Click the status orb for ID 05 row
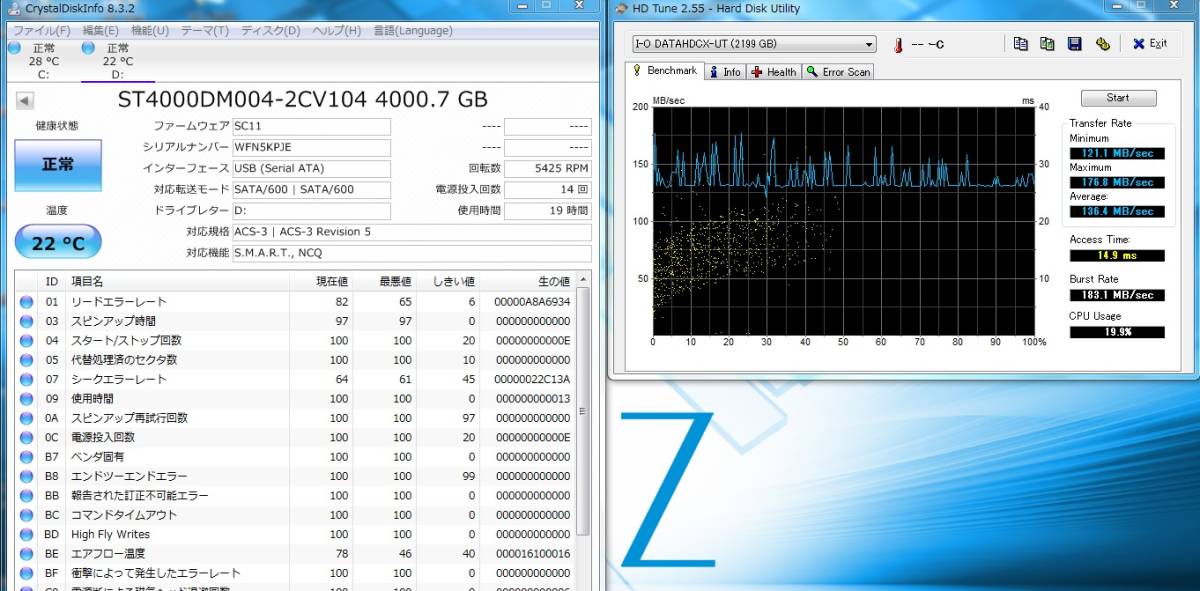 27,360
